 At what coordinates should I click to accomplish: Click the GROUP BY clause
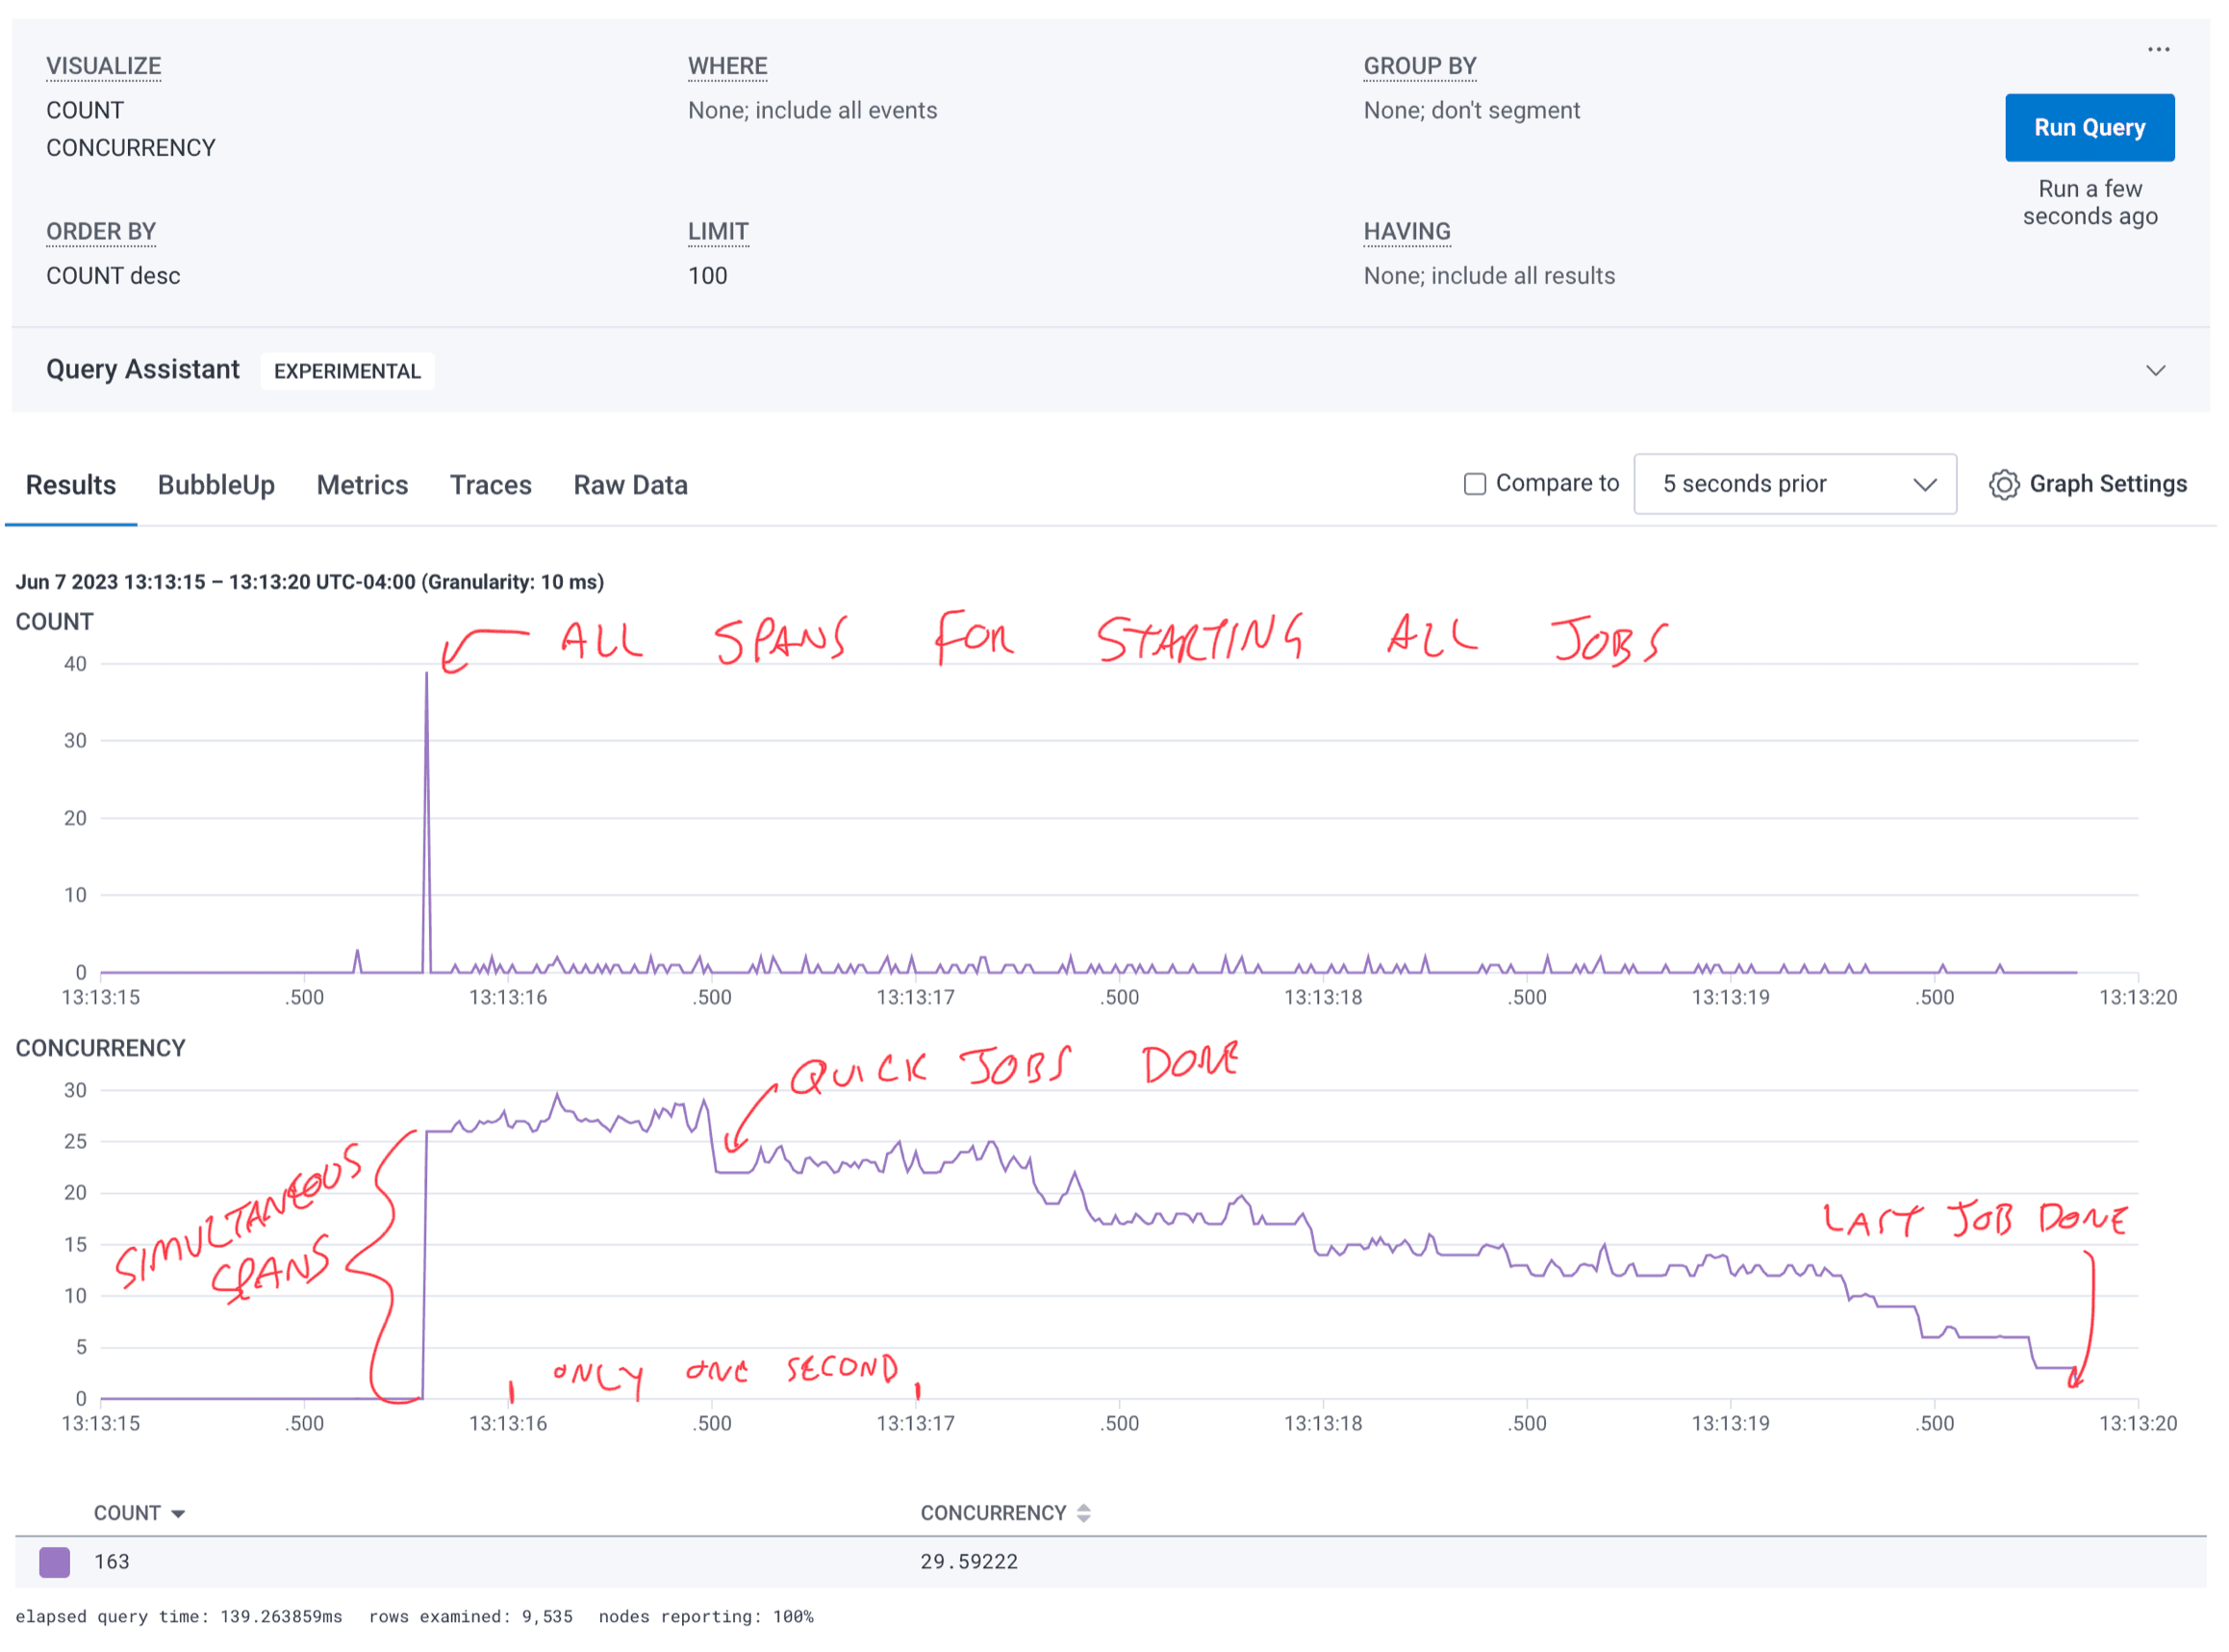[1471, 111]
